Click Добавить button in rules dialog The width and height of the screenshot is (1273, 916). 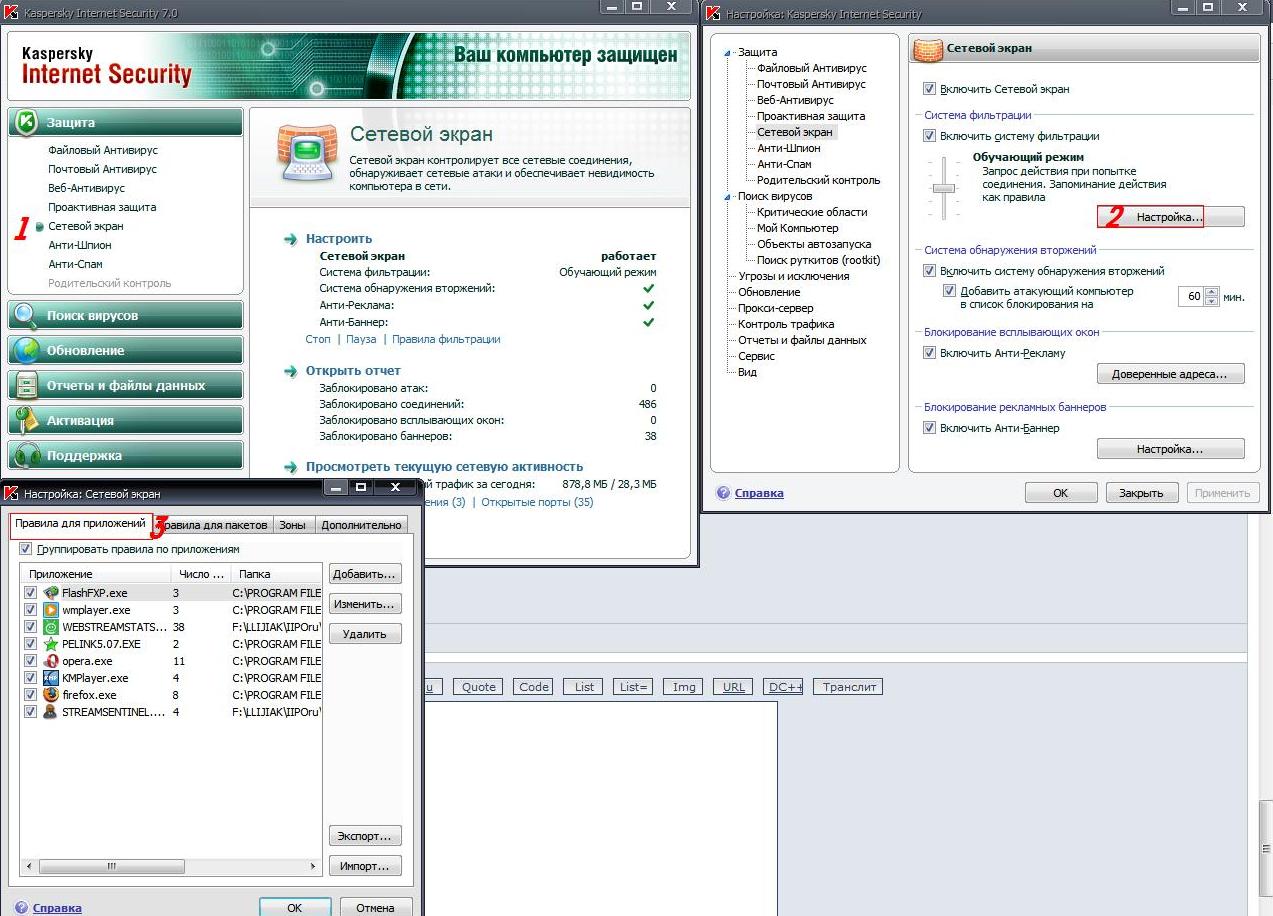(x=365, y=574)
